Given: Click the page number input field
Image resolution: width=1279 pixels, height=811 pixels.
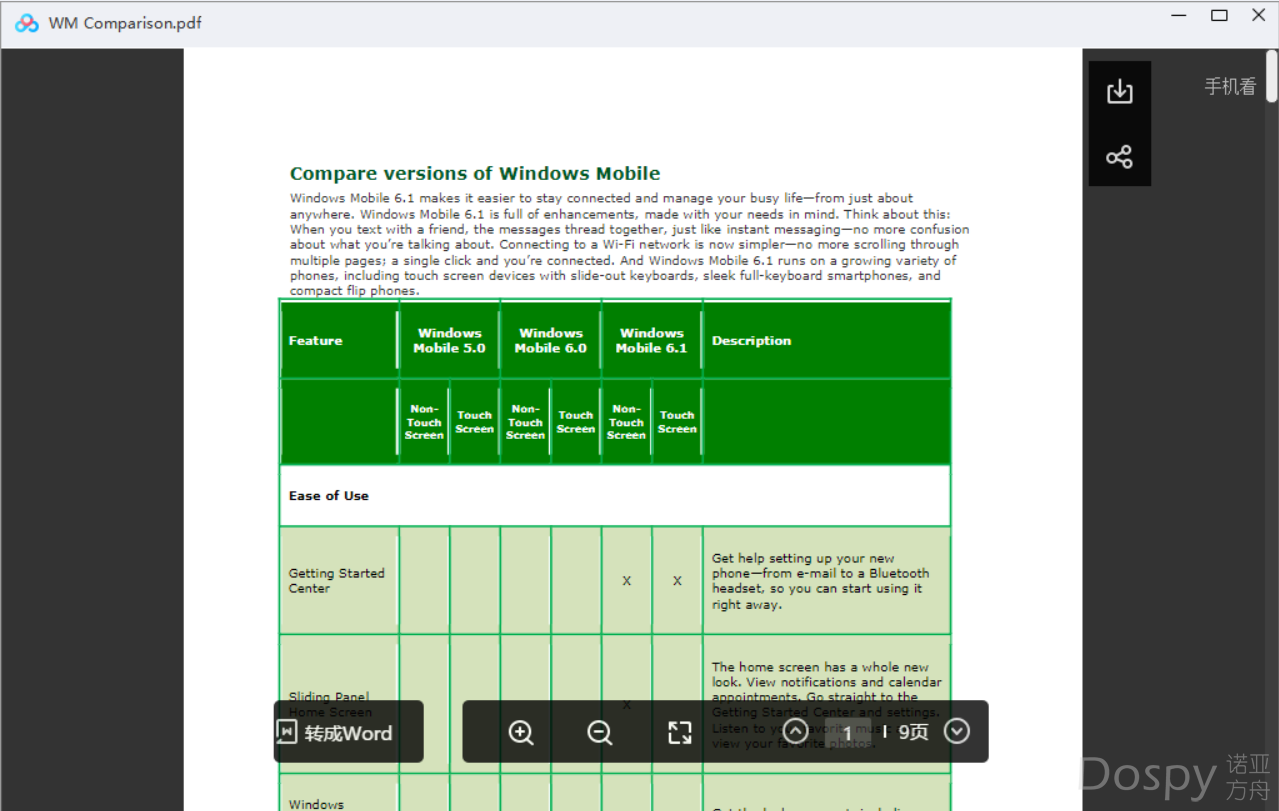Looking at the screenshot, I should coord(848,732).
